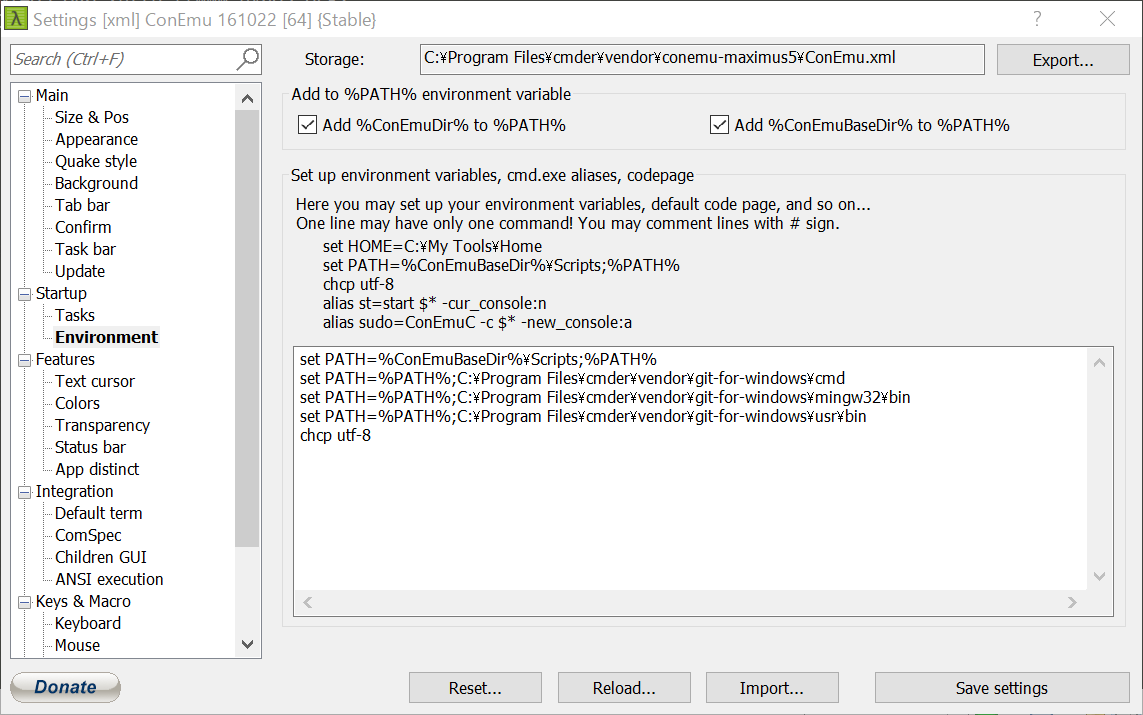Viewport: 1143px width, 715px height.
Task: Click the Export... button
Action: pos(1063,60)
